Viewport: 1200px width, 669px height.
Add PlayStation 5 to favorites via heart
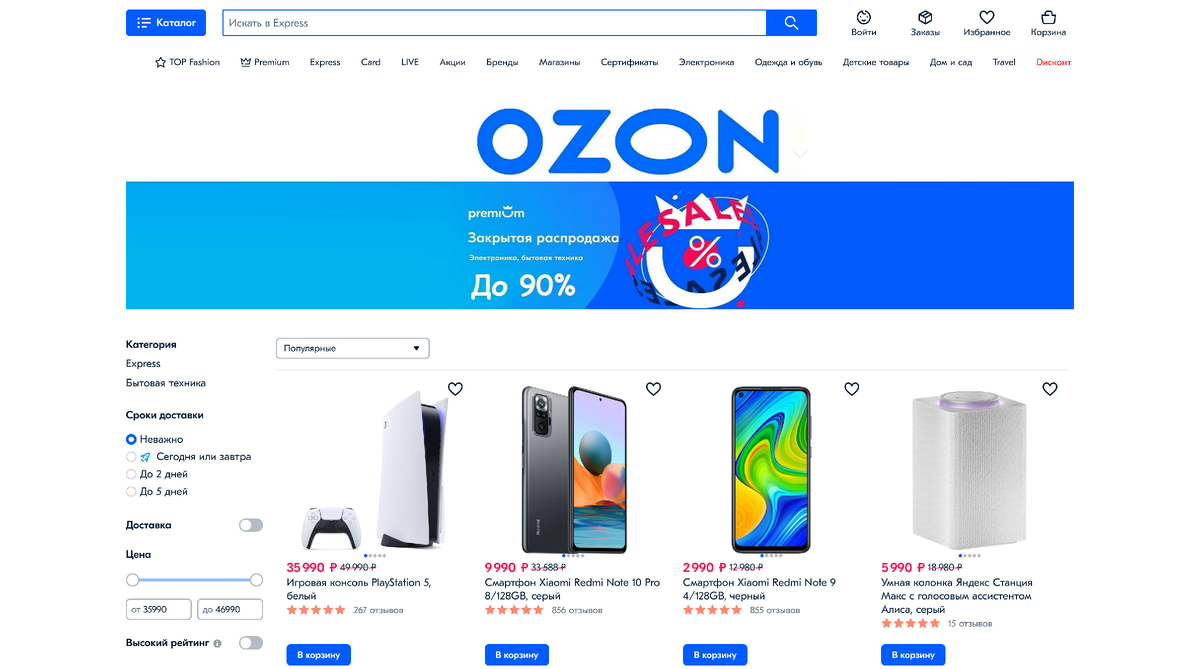pyautogui.click(x=455, y=389)
